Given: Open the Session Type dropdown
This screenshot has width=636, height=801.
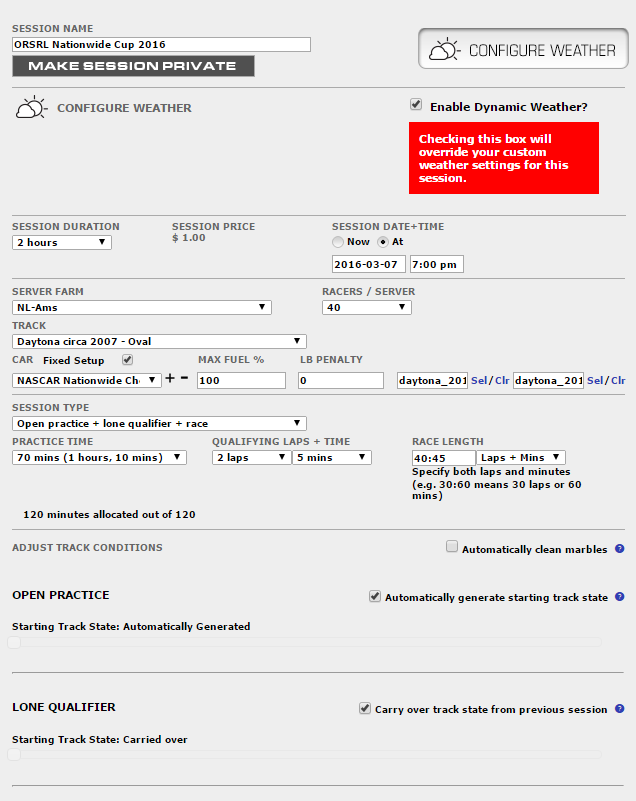Looking at the screenshot, I should click(x=159, y=424).
